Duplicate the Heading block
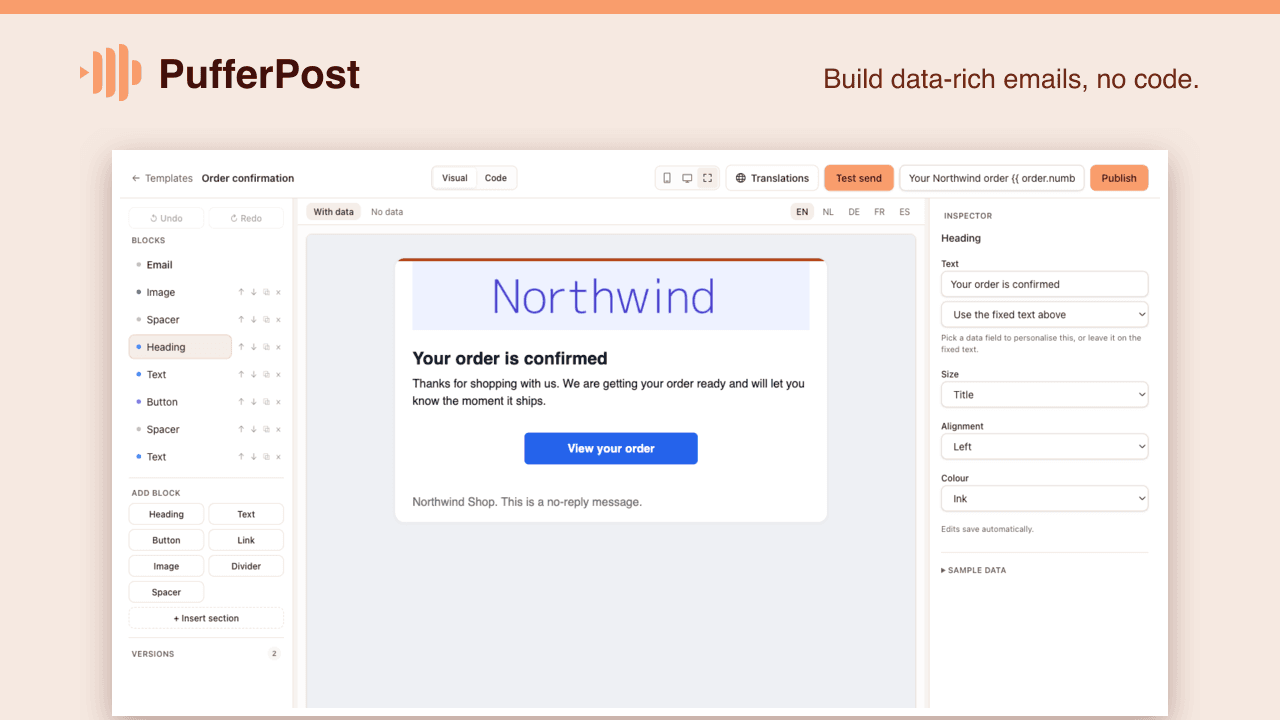1280x720 pixels. (266, 347)
